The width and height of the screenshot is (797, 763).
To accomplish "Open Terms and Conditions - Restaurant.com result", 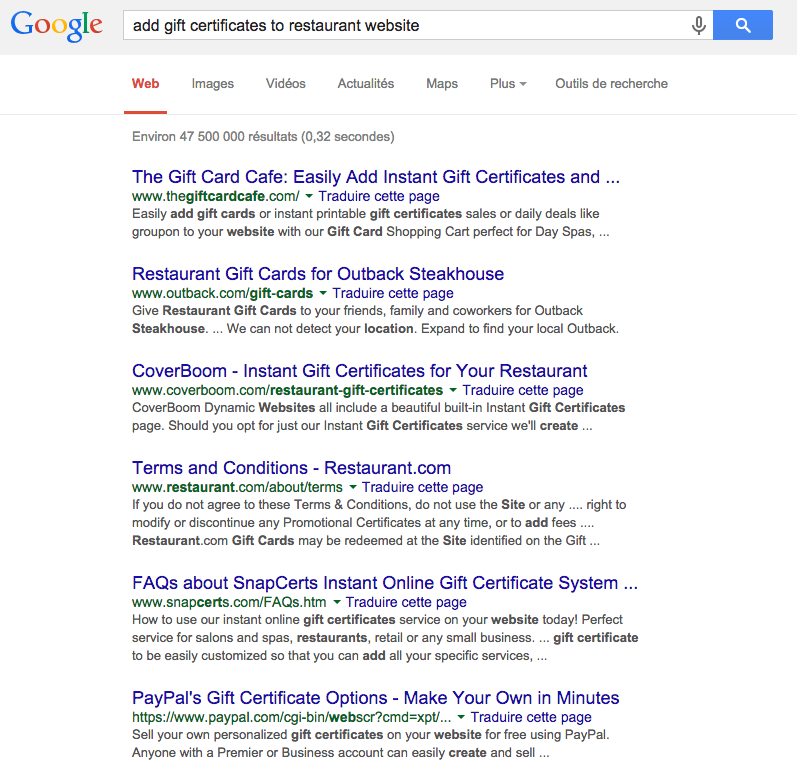I will 291,468.
